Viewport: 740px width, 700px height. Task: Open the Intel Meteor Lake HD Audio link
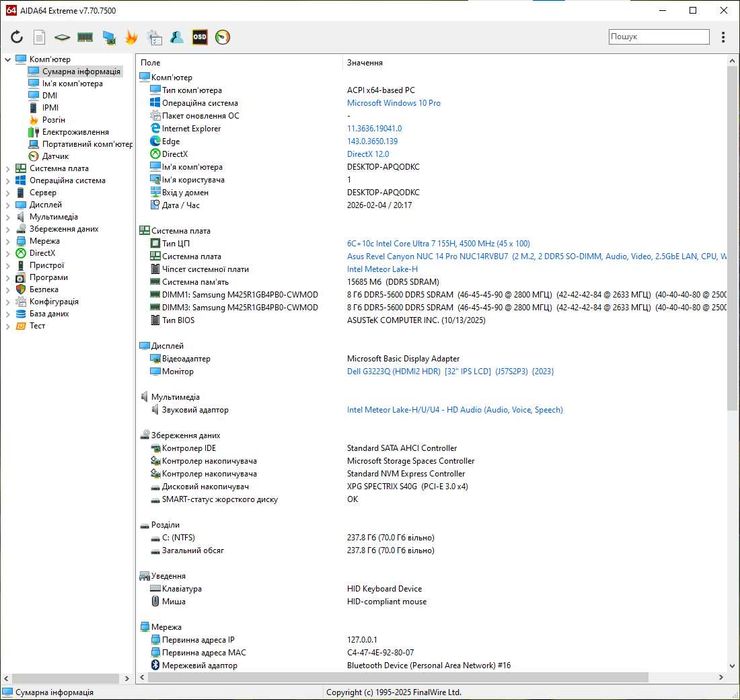455,410
